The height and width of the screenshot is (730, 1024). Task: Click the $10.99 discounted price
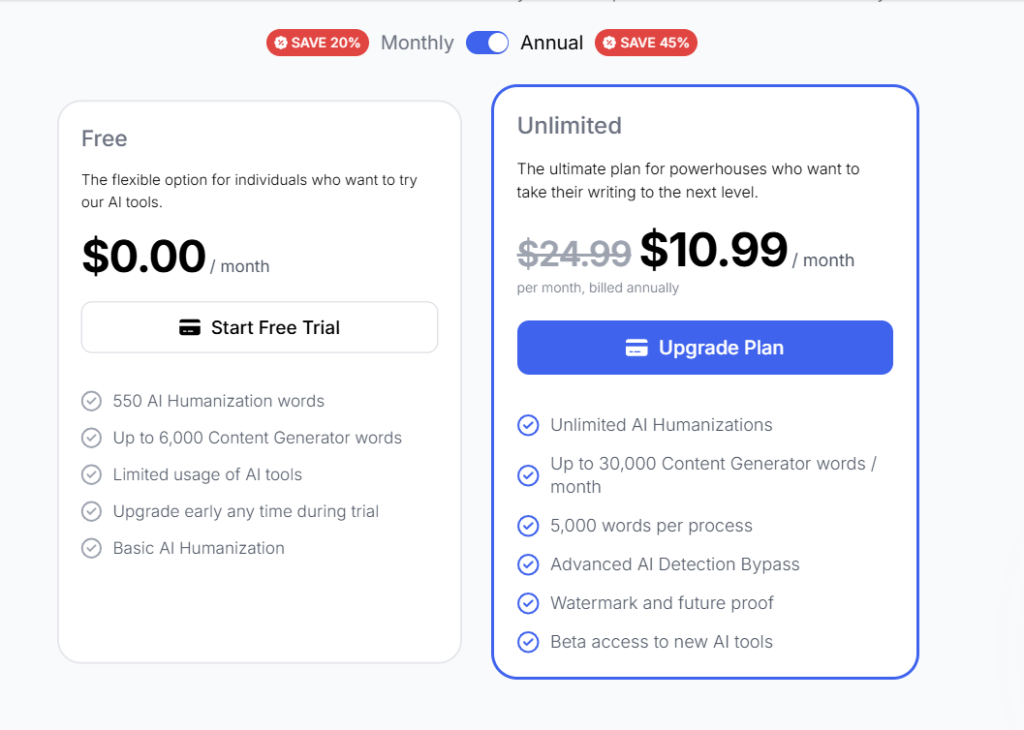(713, 250)
